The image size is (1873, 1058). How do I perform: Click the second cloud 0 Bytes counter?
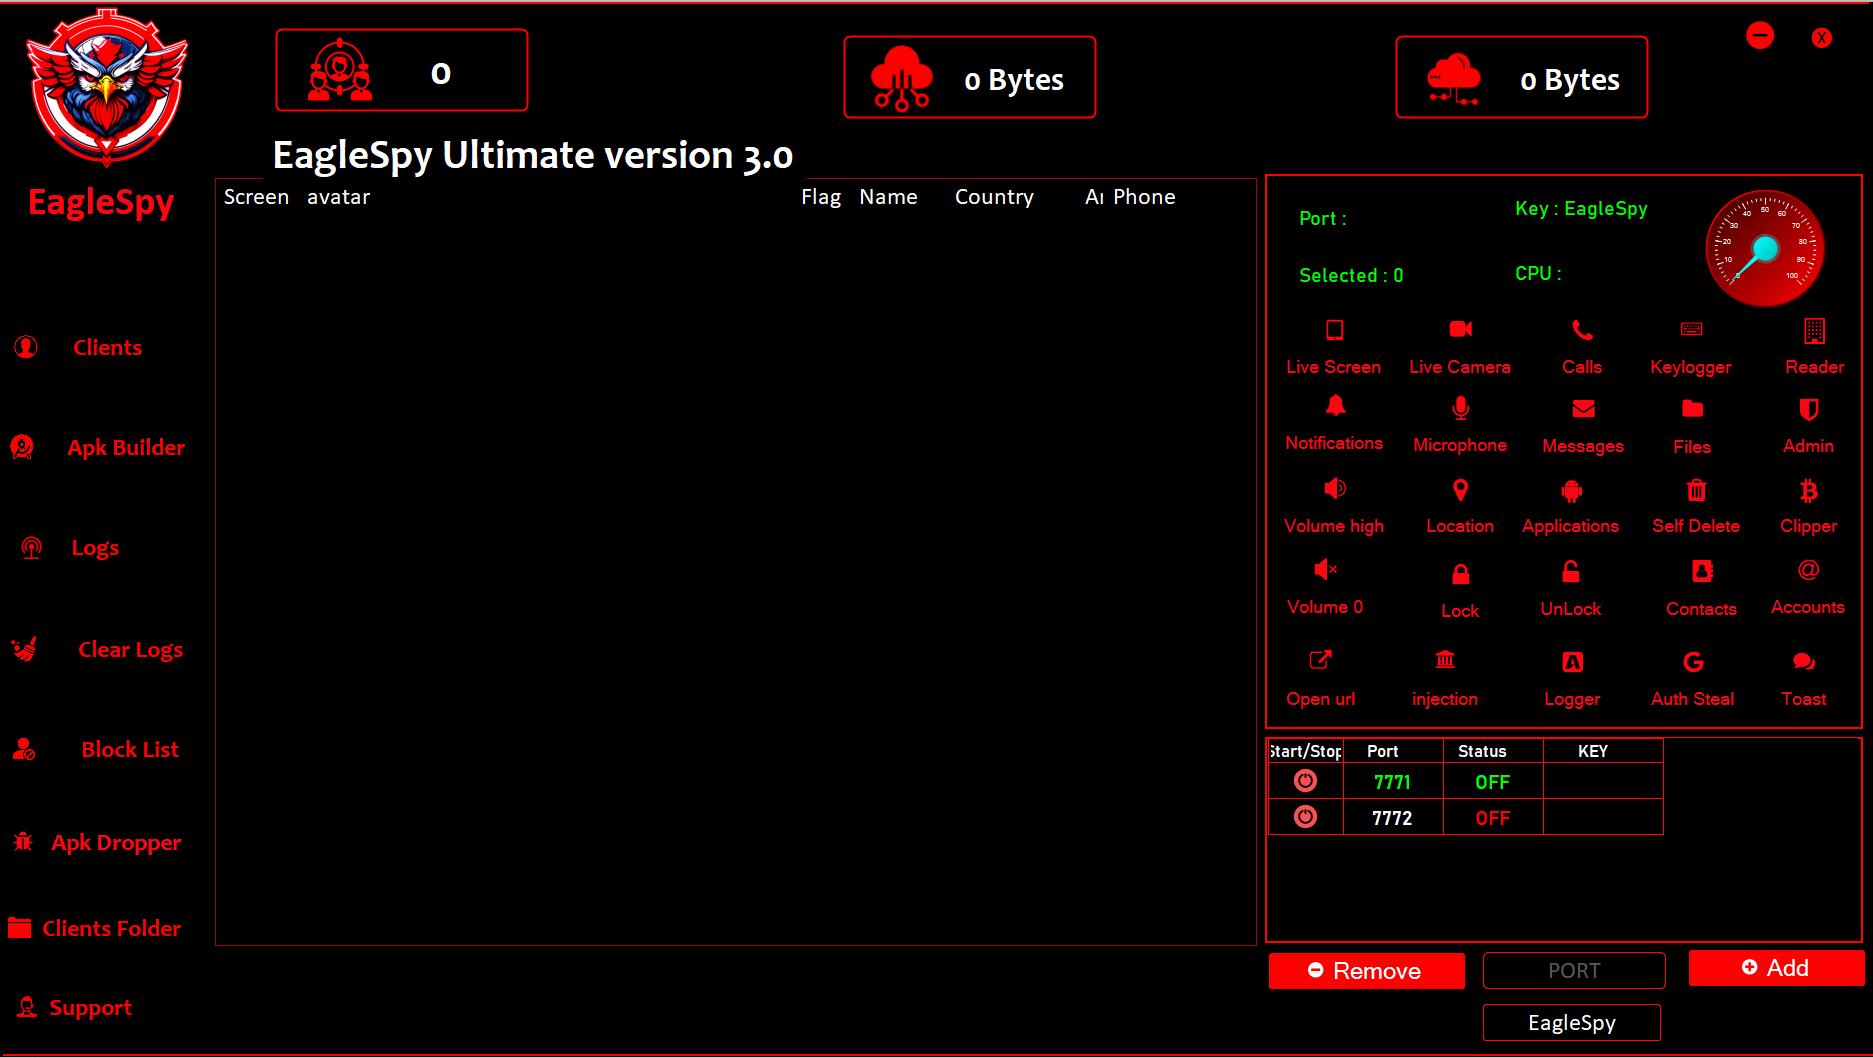1522,78
